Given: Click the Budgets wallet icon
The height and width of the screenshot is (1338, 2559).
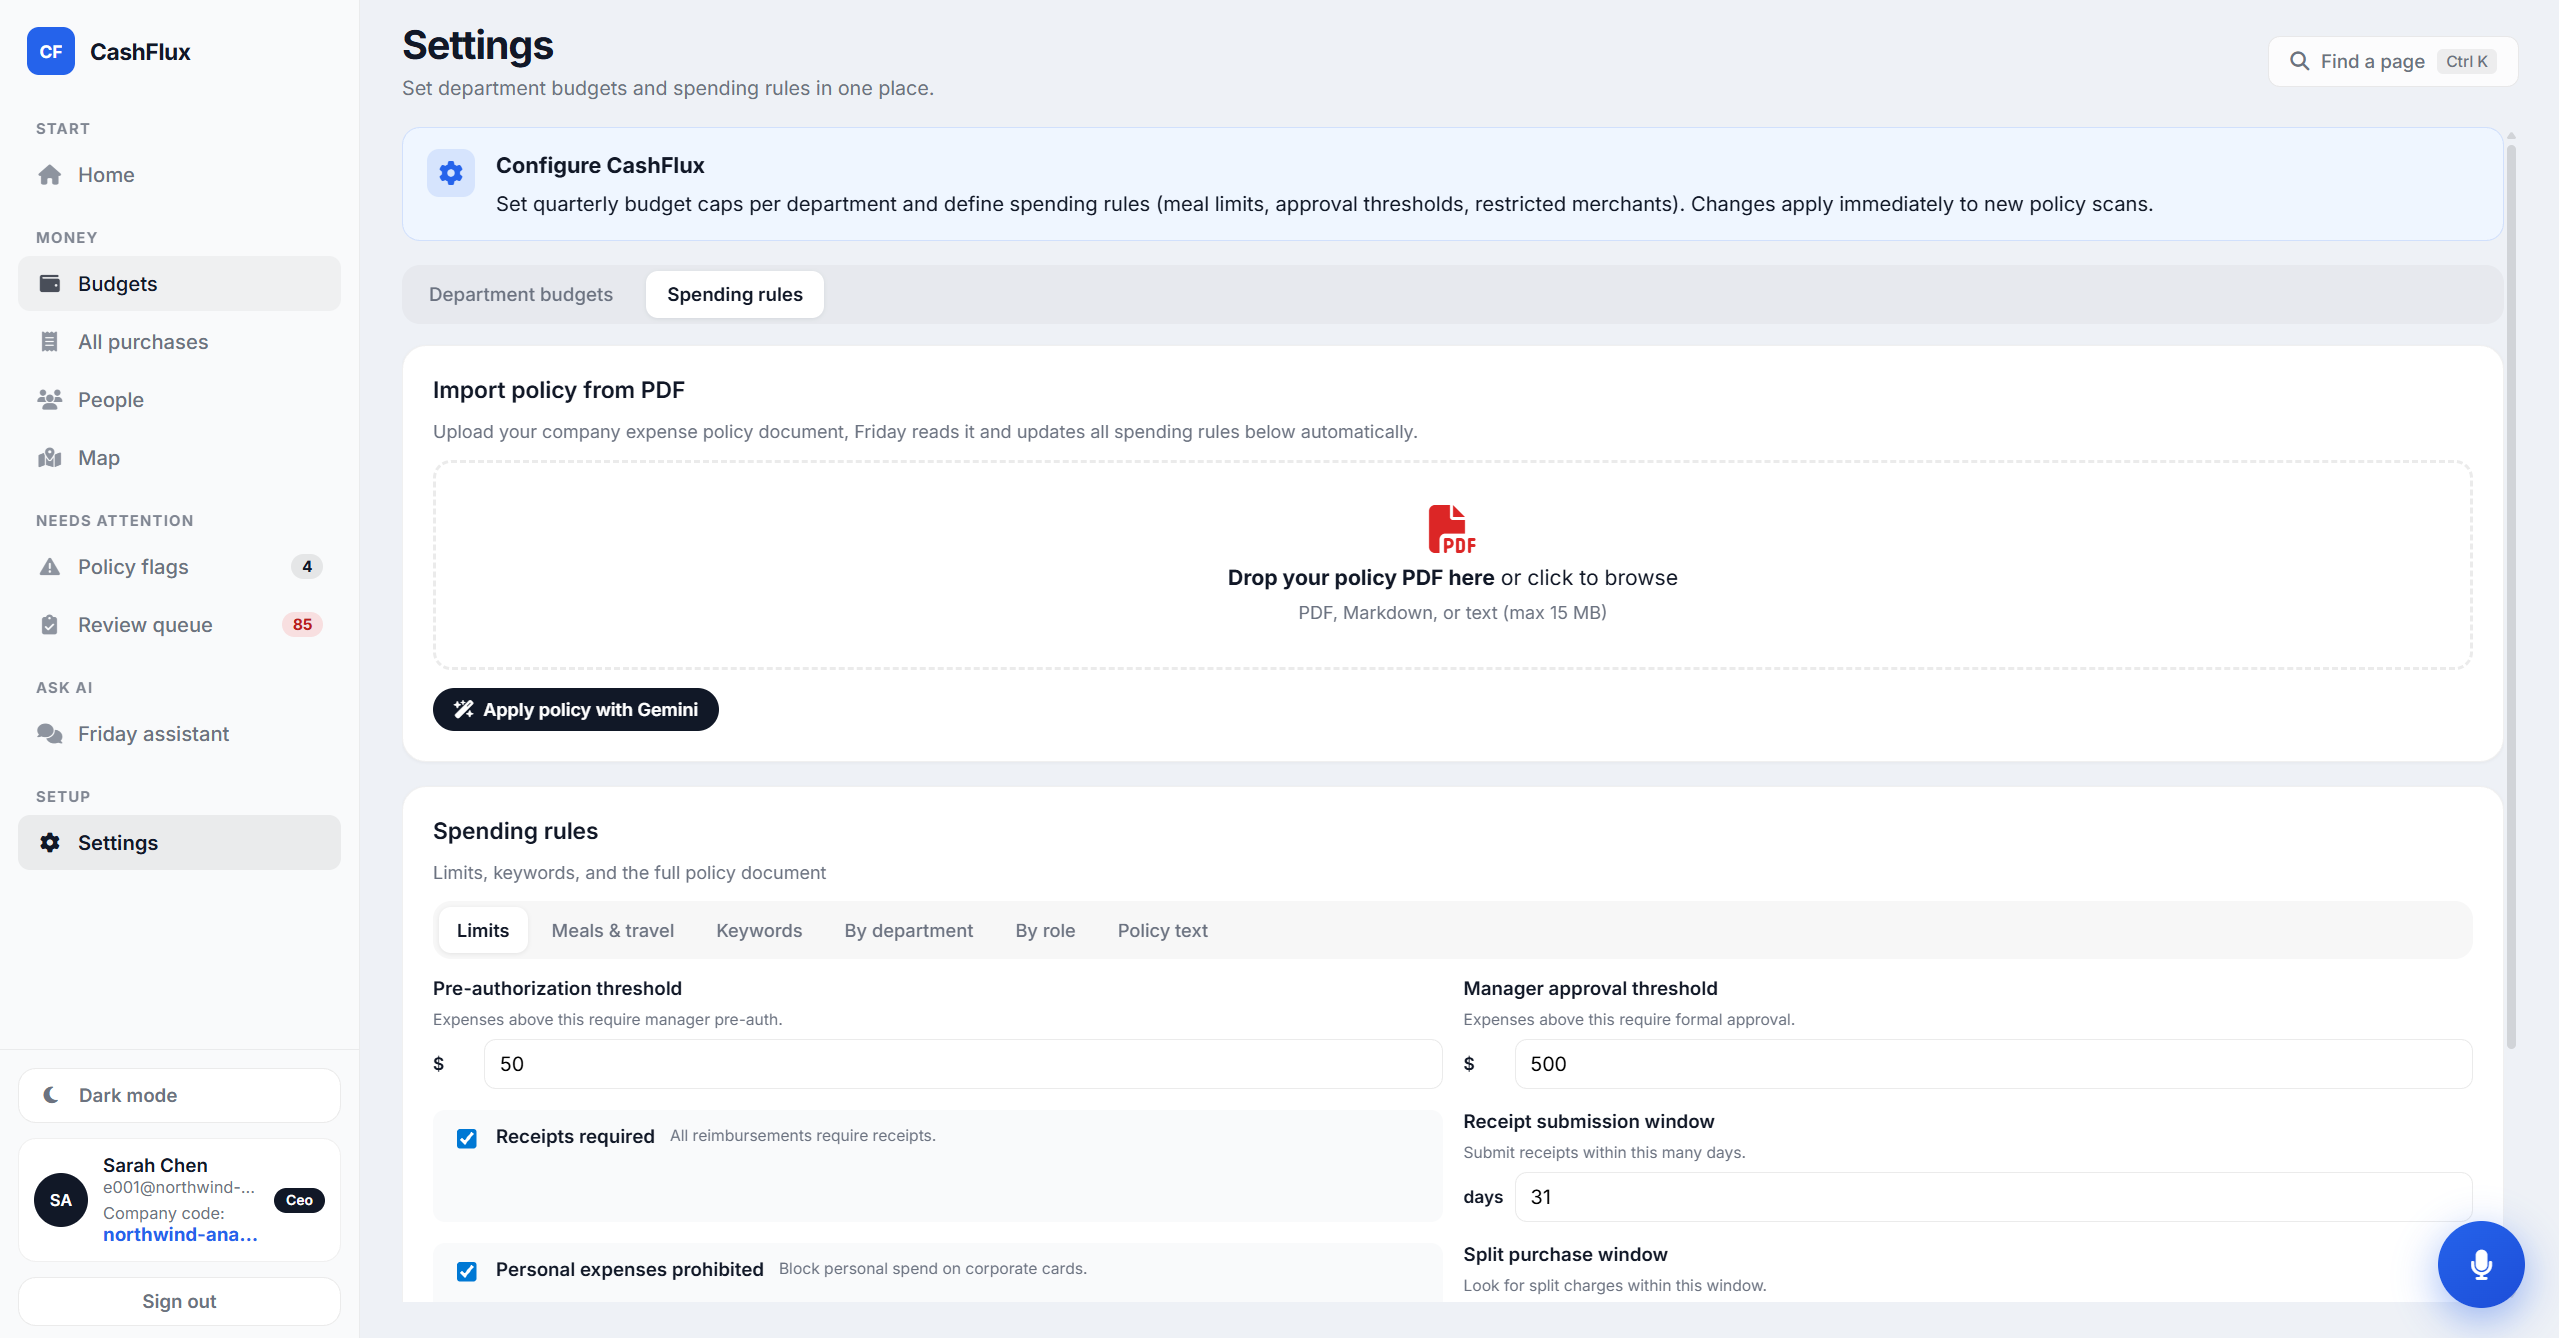Looking at the screenshot, I should (x=50, y=284).
